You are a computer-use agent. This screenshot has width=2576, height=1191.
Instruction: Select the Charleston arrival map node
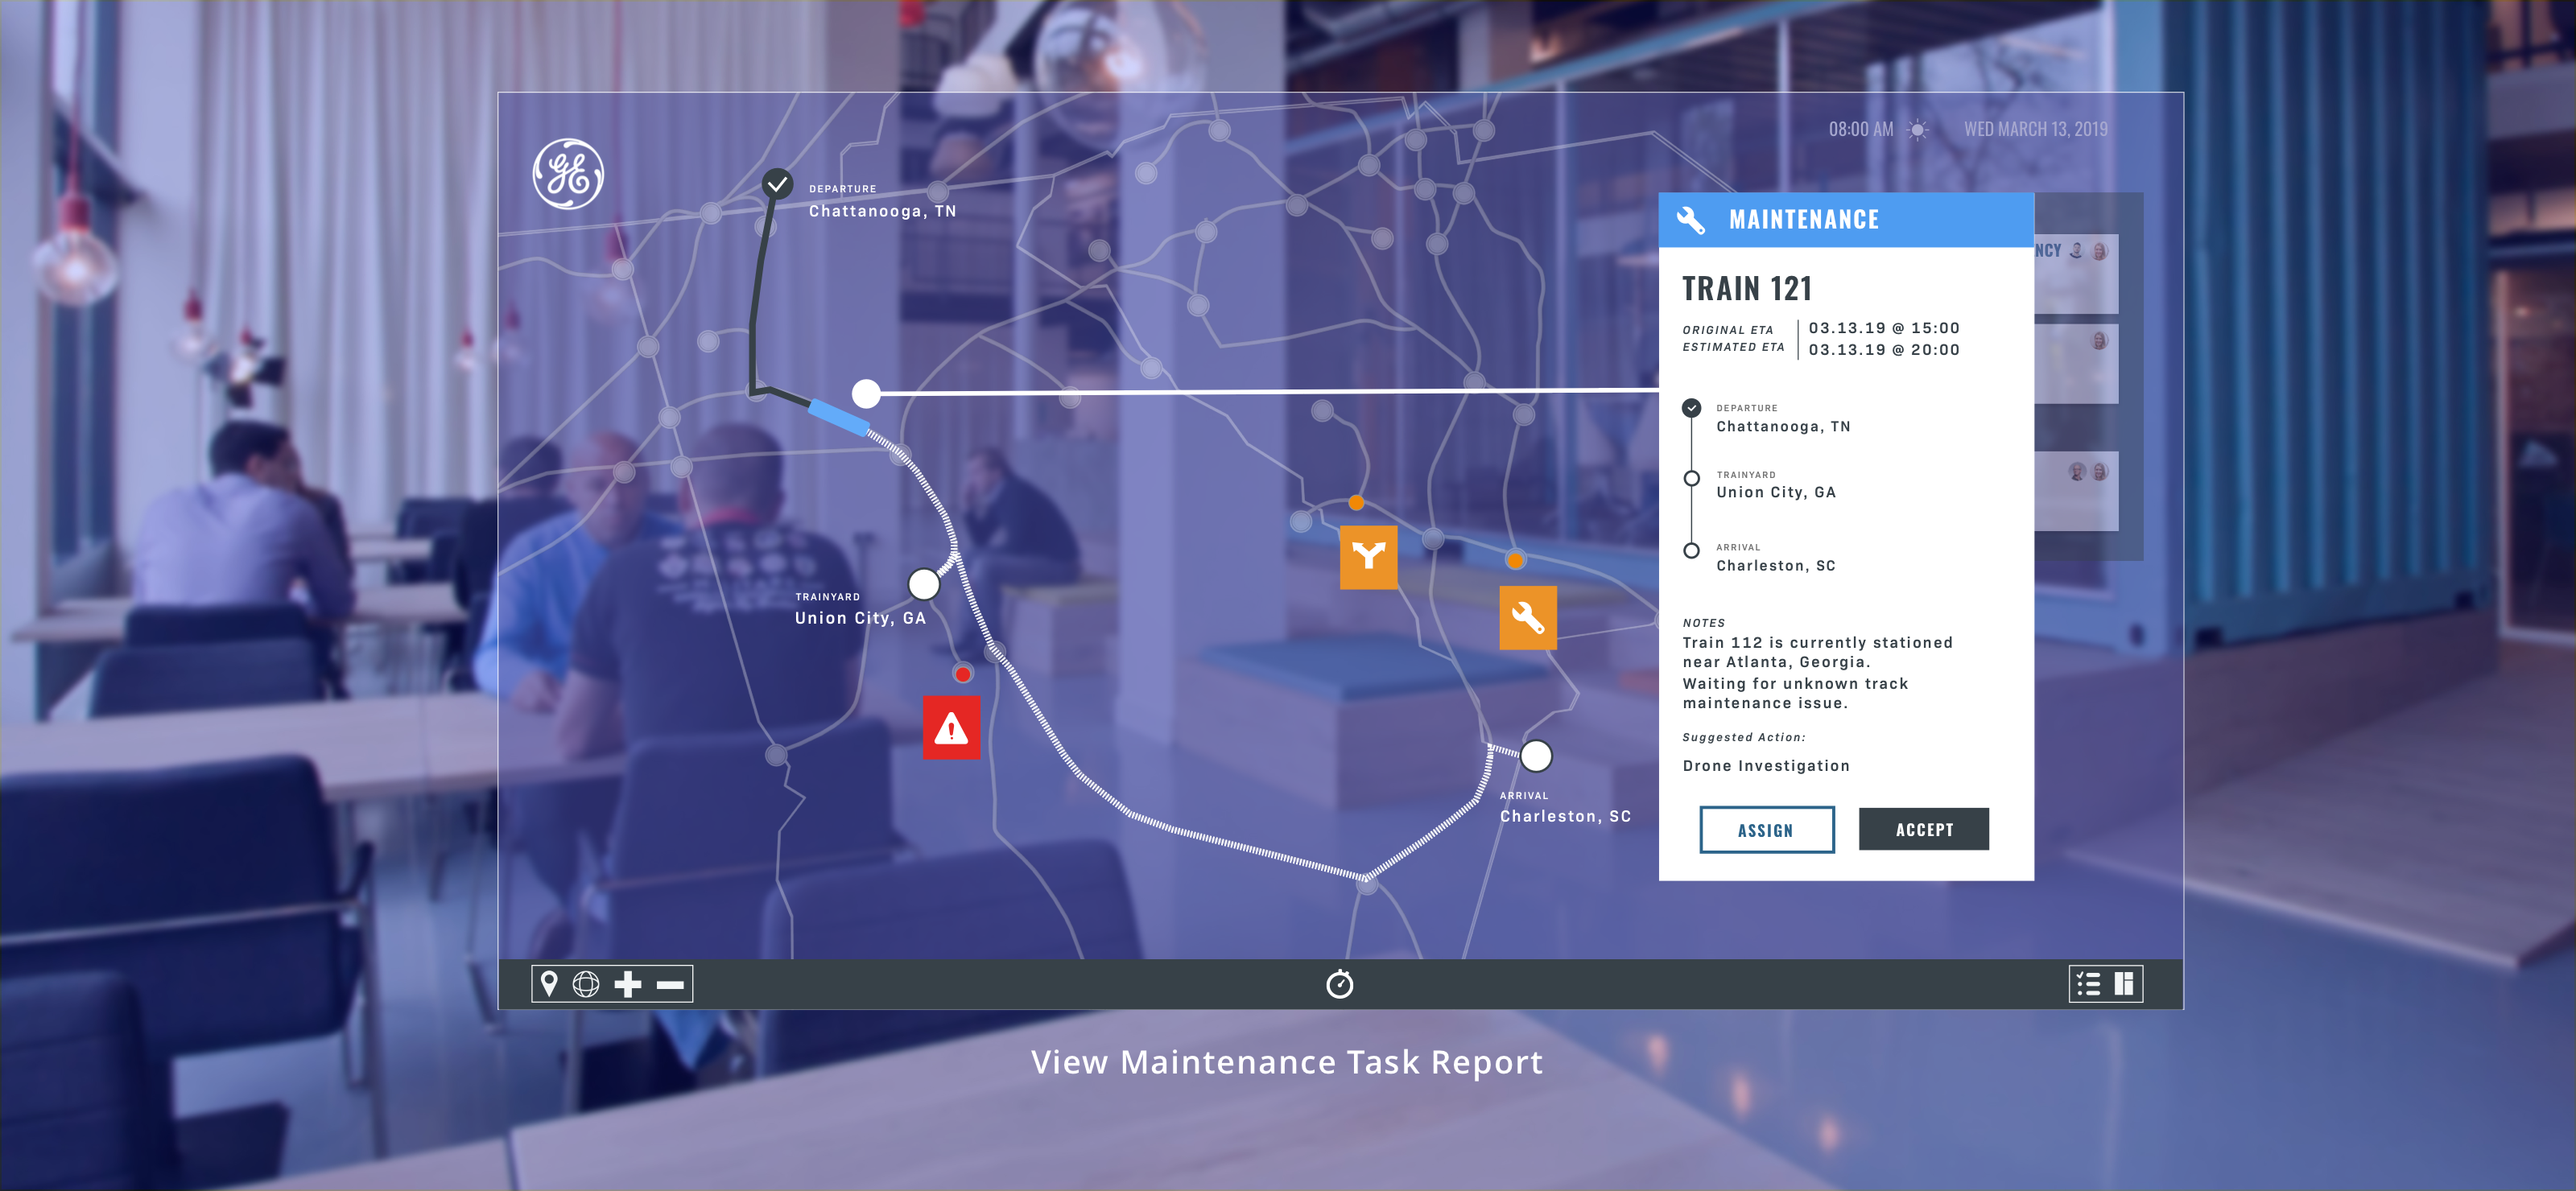coord(1535,756)
